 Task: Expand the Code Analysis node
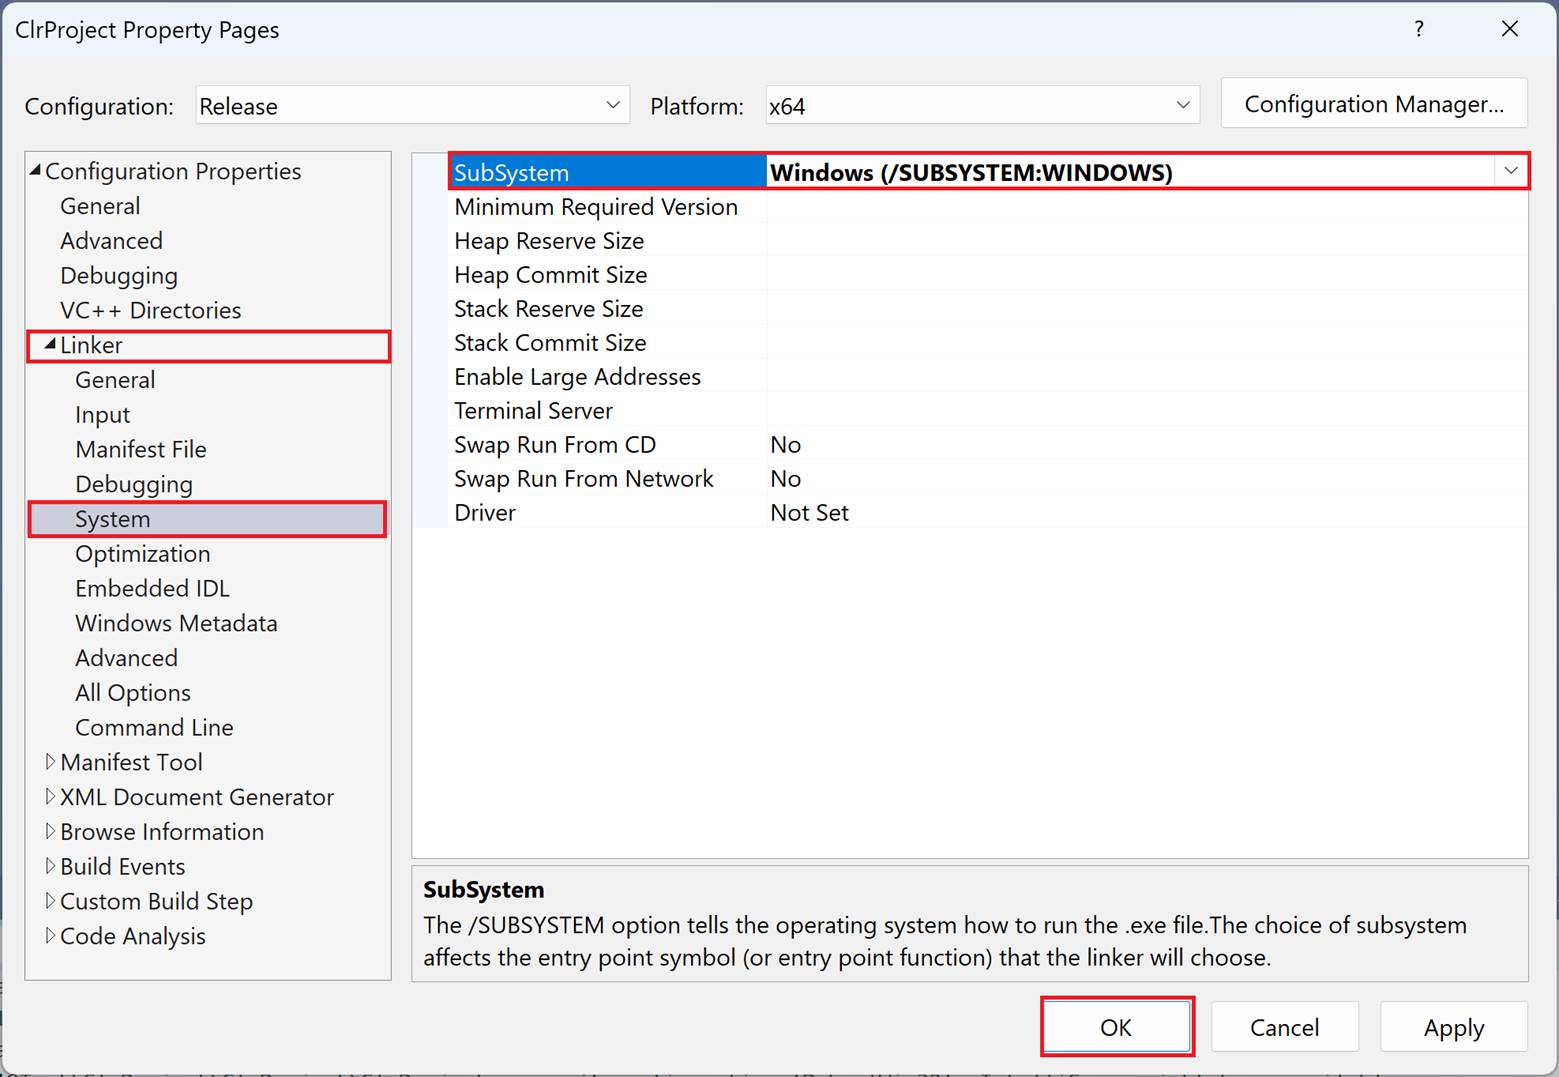point(50,936)
